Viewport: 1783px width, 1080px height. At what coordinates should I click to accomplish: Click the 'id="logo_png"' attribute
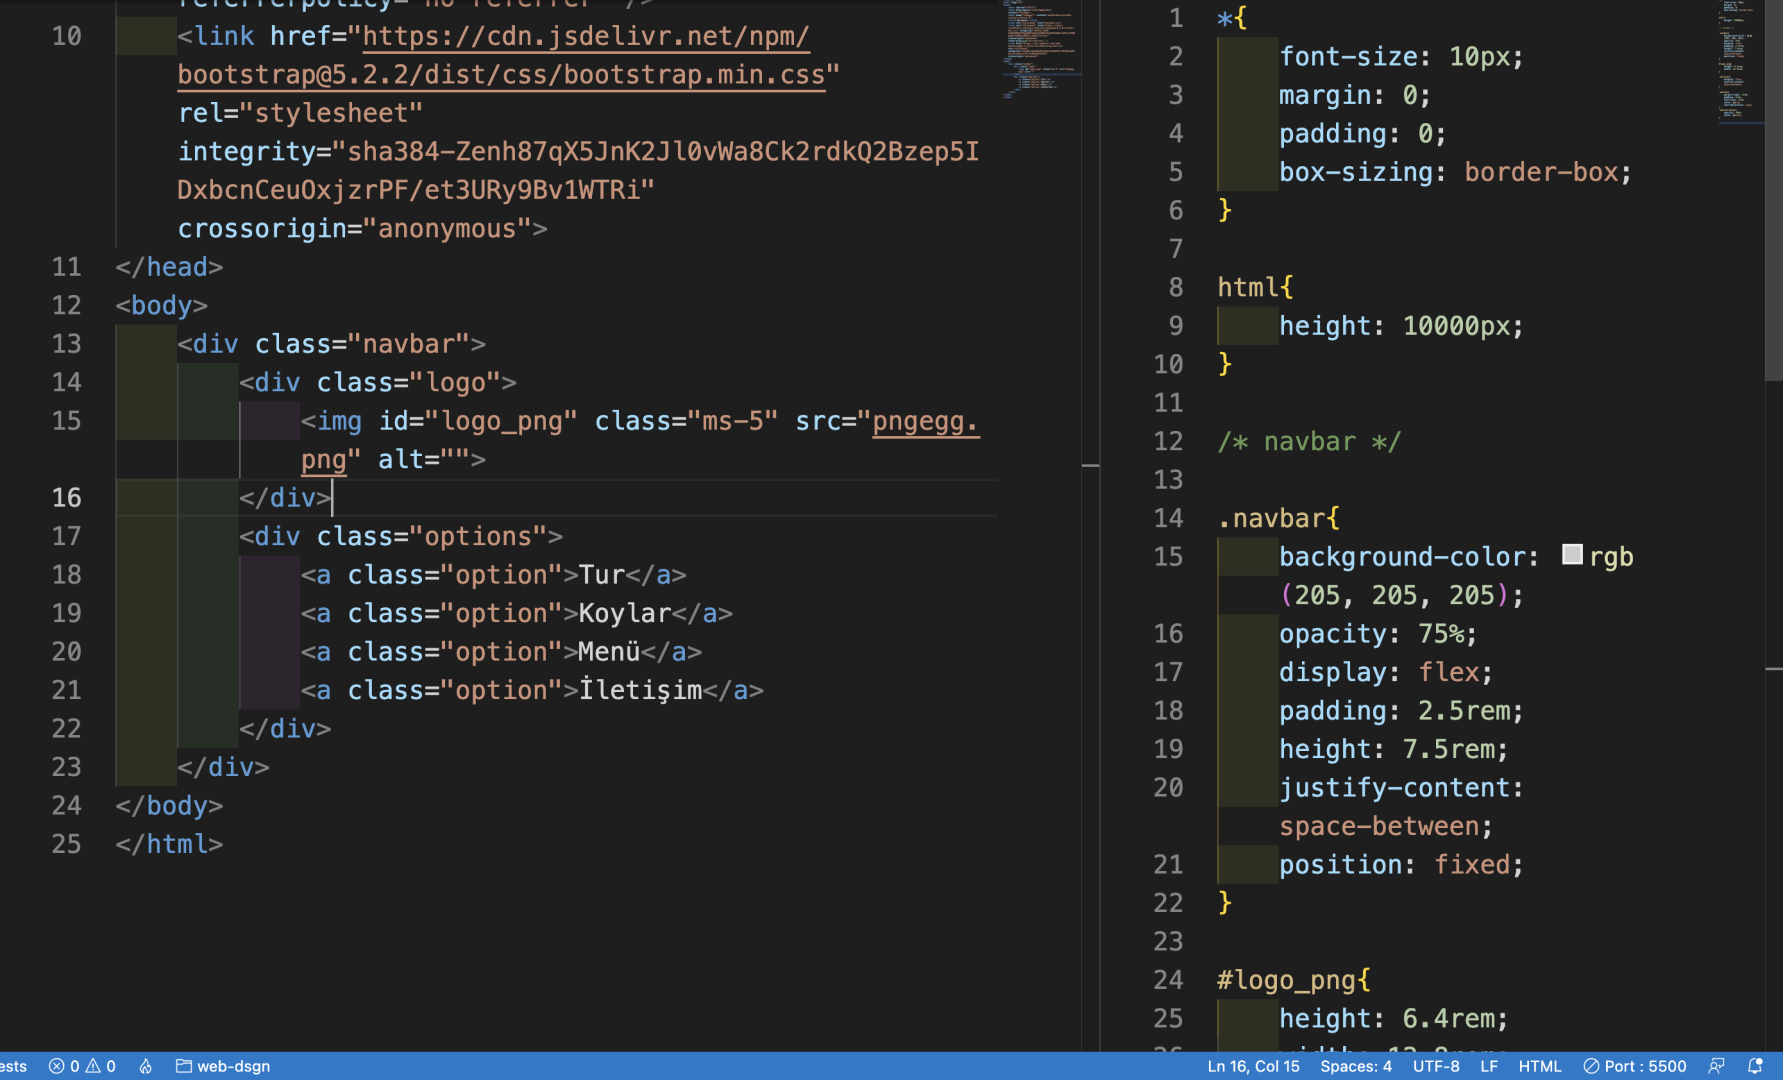tap(478, 421)
